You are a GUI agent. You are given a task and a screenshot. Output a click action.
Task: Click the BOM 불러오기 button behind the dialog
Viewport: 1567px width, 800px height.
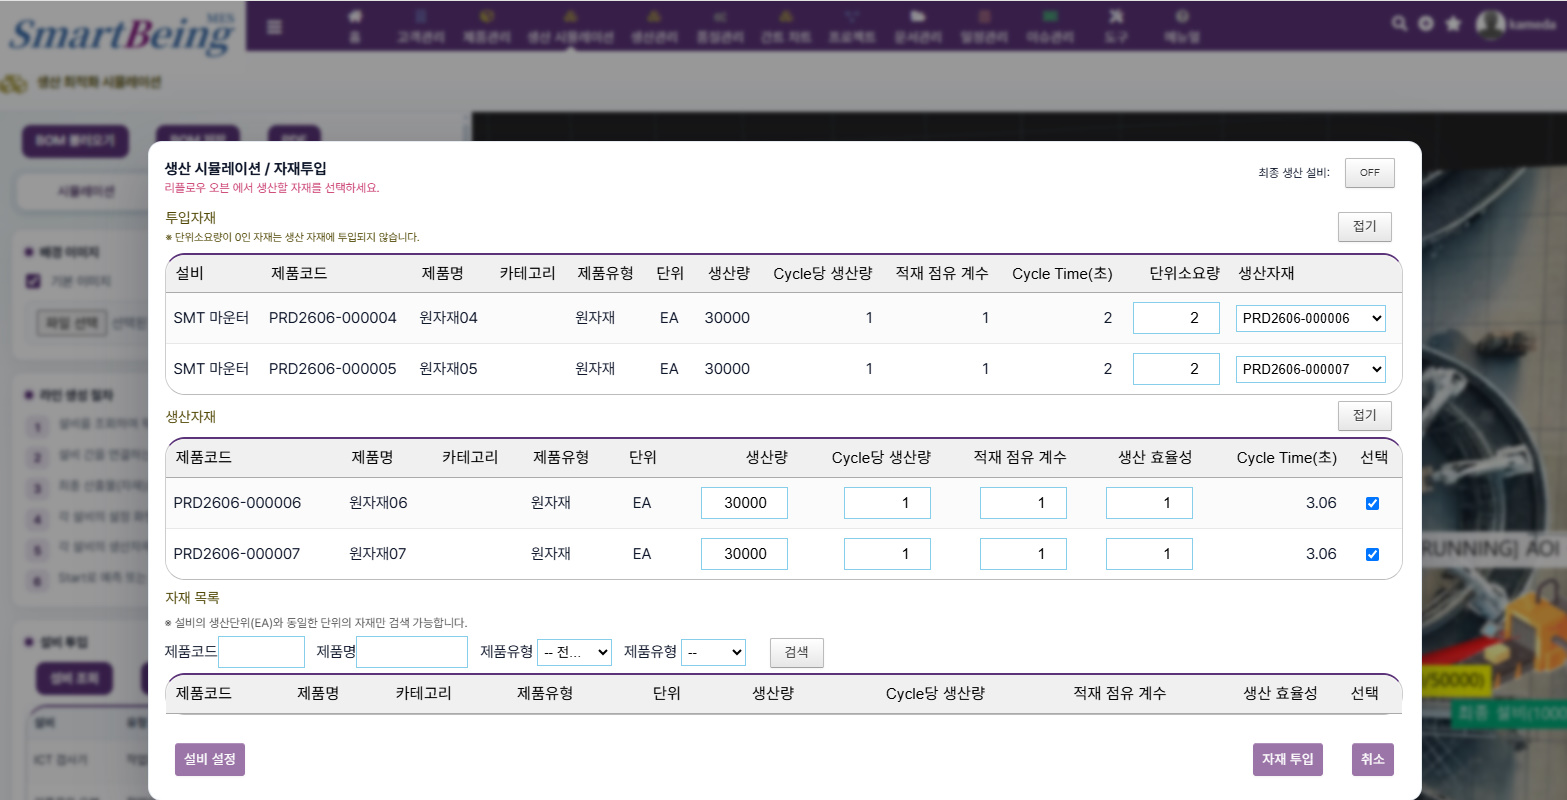point(76,141)
